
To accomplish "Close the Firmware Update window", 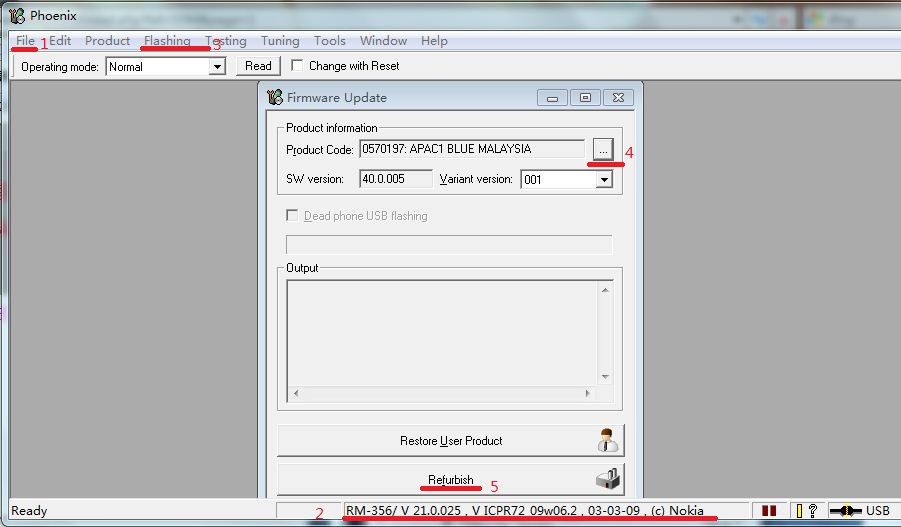I will coord(618,98).
